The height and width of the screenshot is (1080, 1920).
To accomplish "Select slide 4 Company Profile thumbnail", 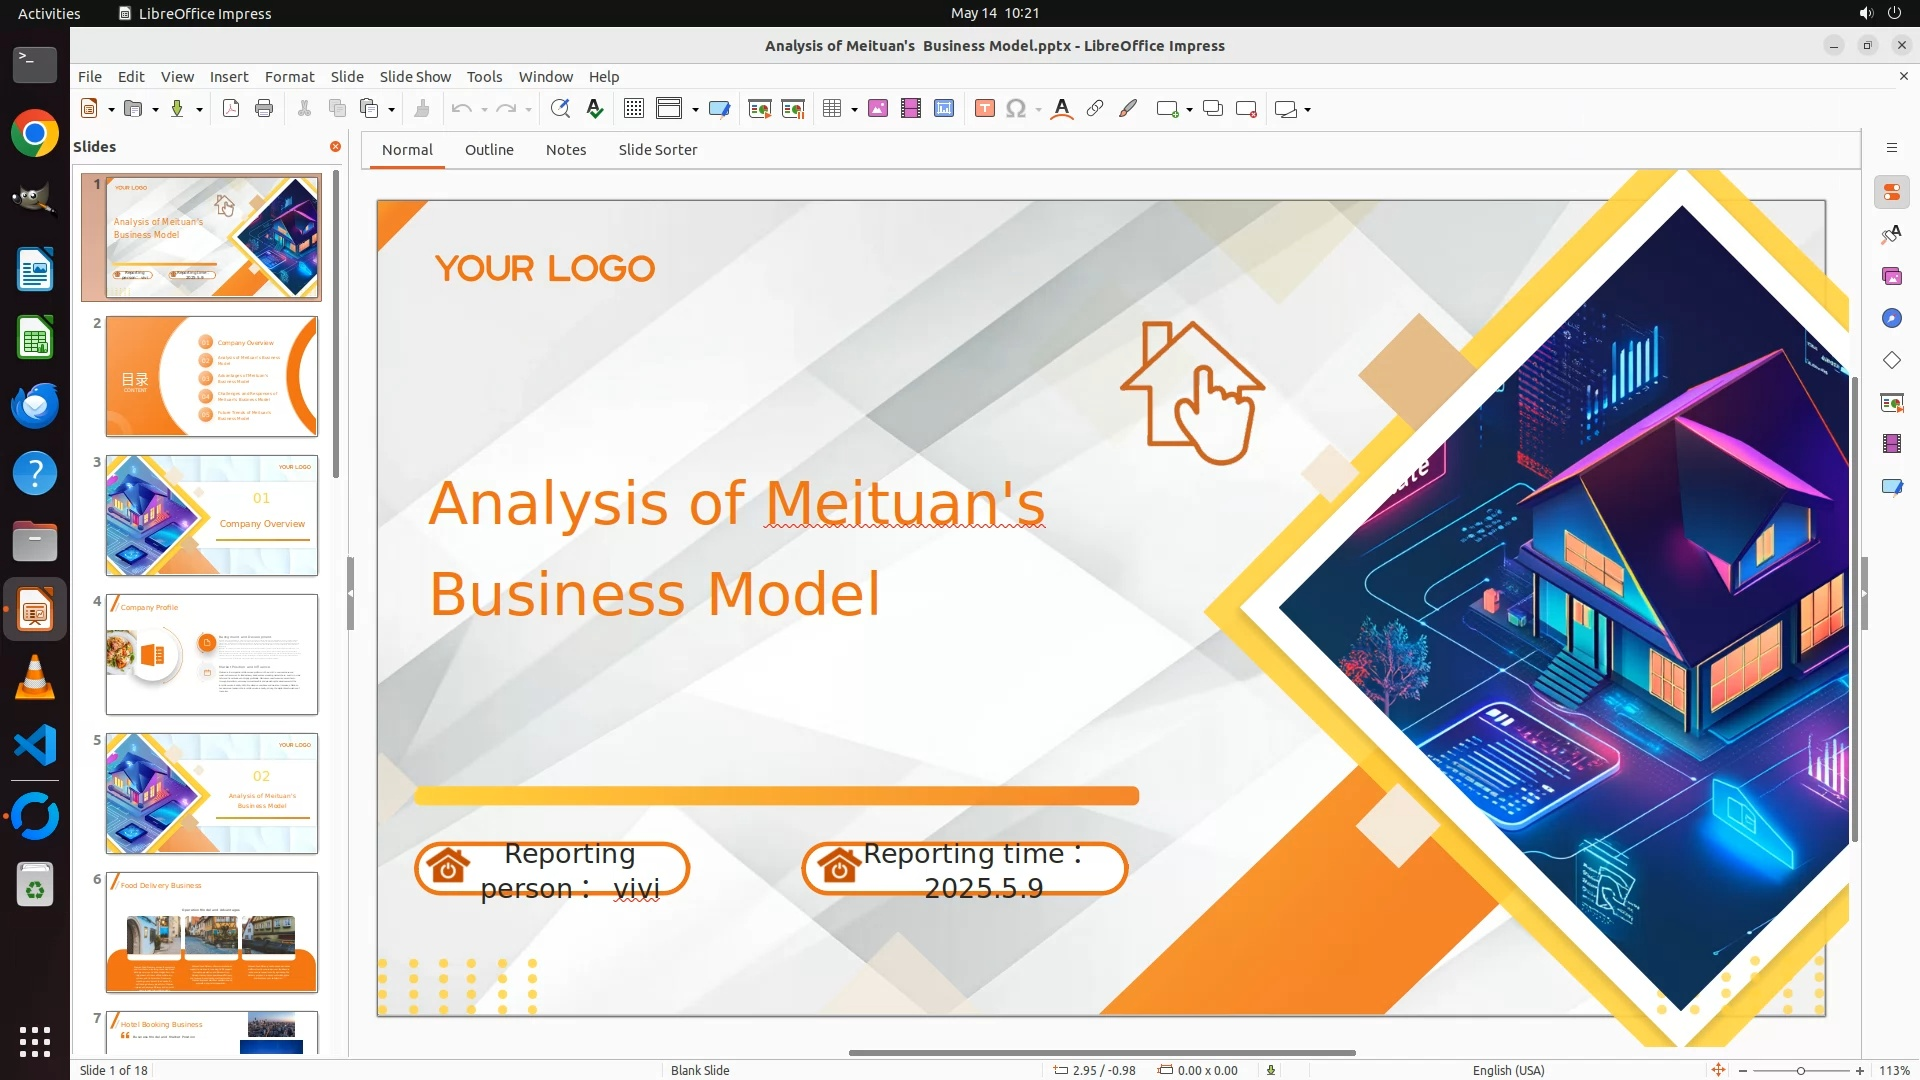I will pyautogui.click(x=212, y=655).
